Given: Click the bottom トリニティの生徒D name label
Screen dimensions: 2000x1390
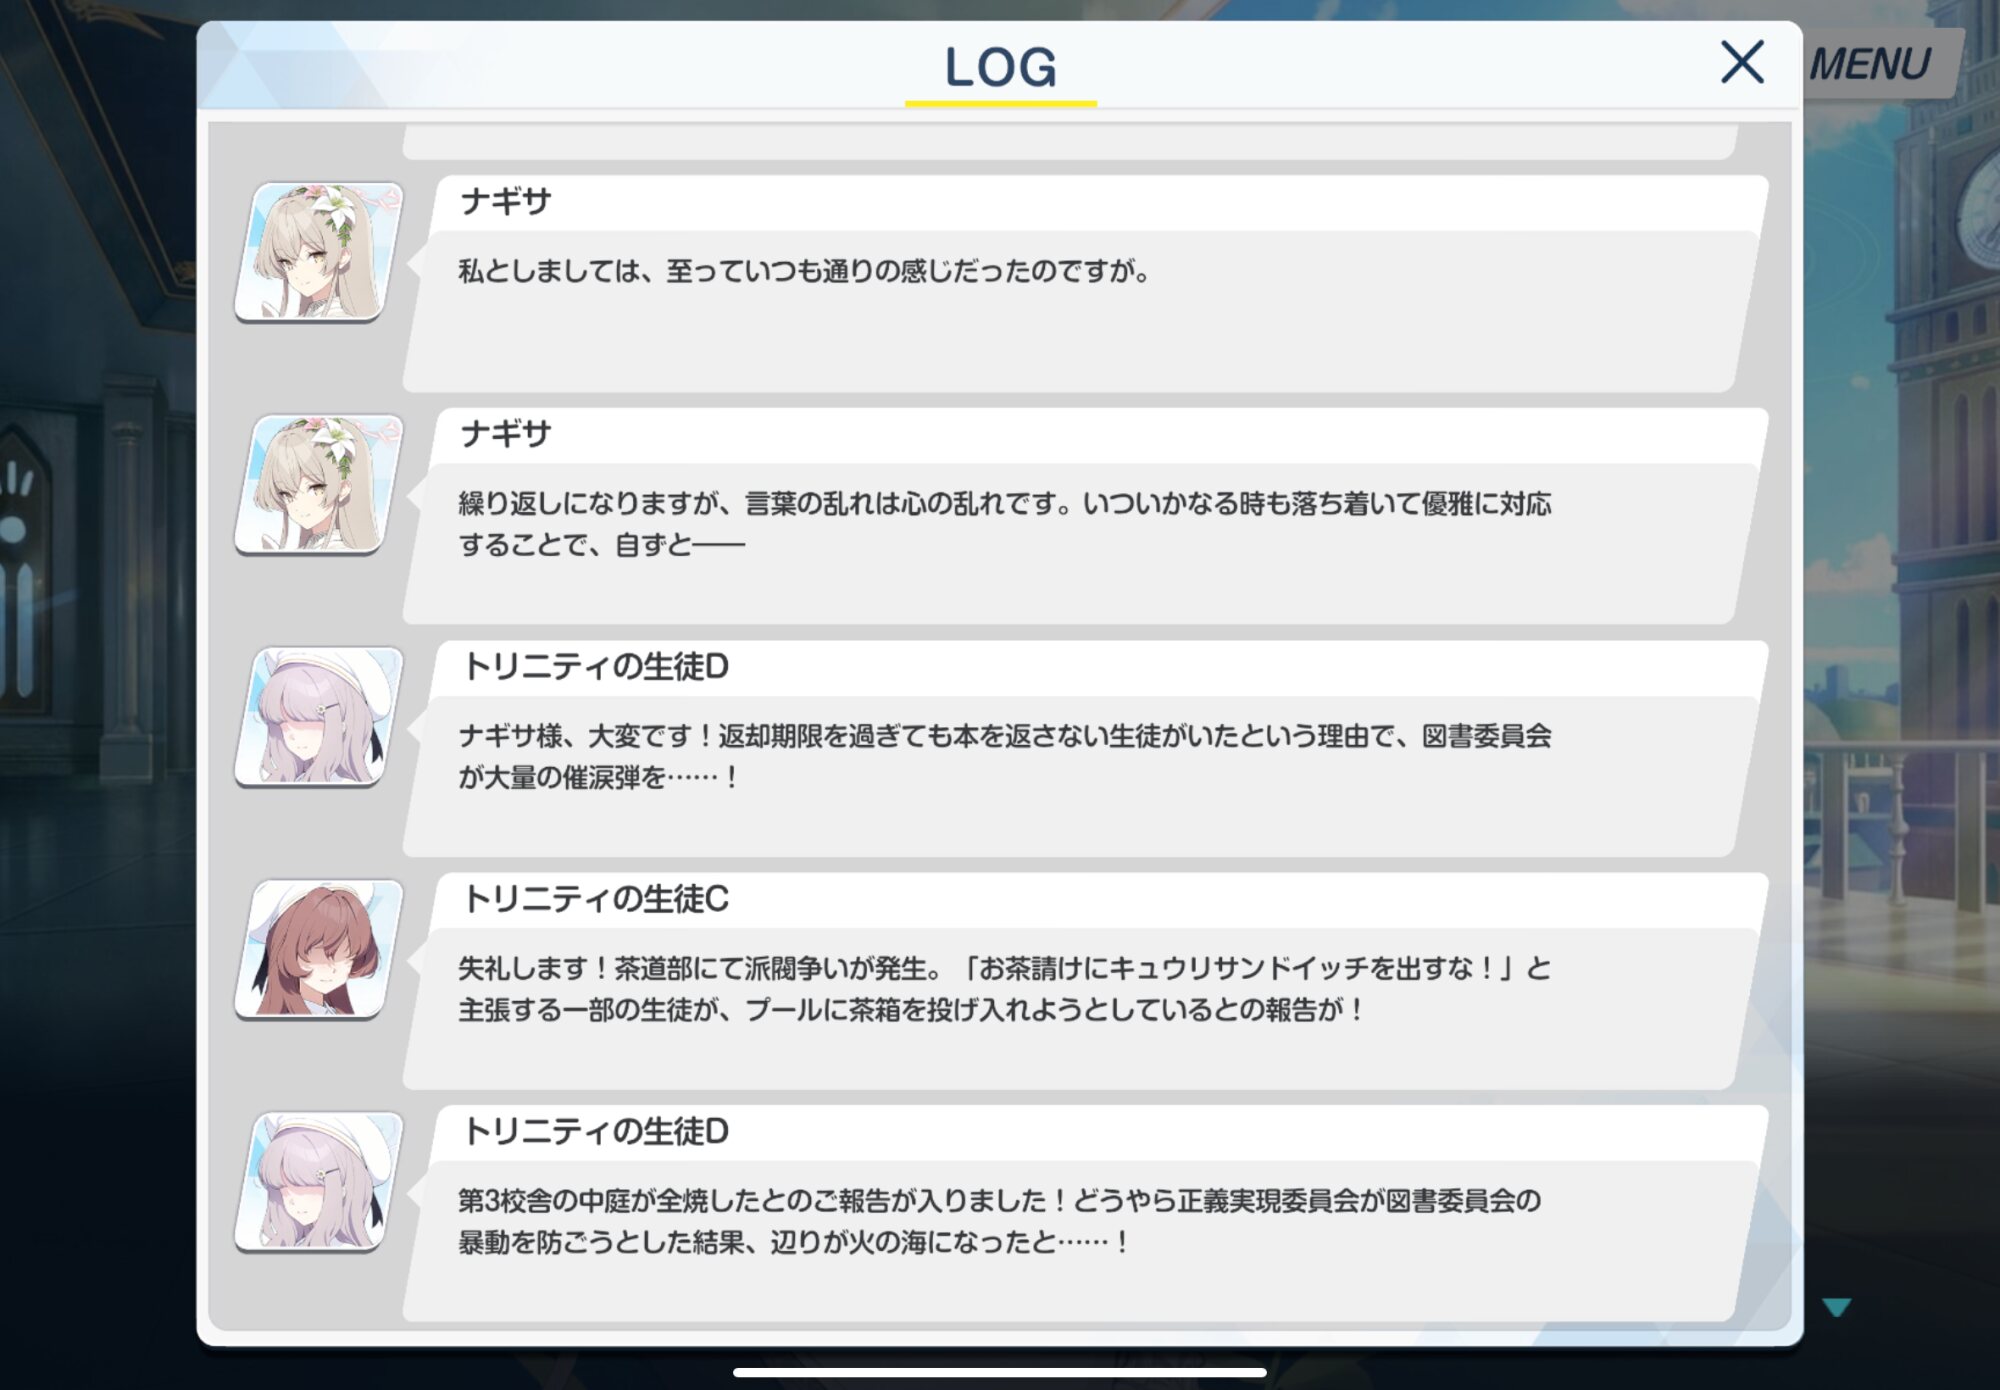Looking at the screenshot, I should [596, 1131].
